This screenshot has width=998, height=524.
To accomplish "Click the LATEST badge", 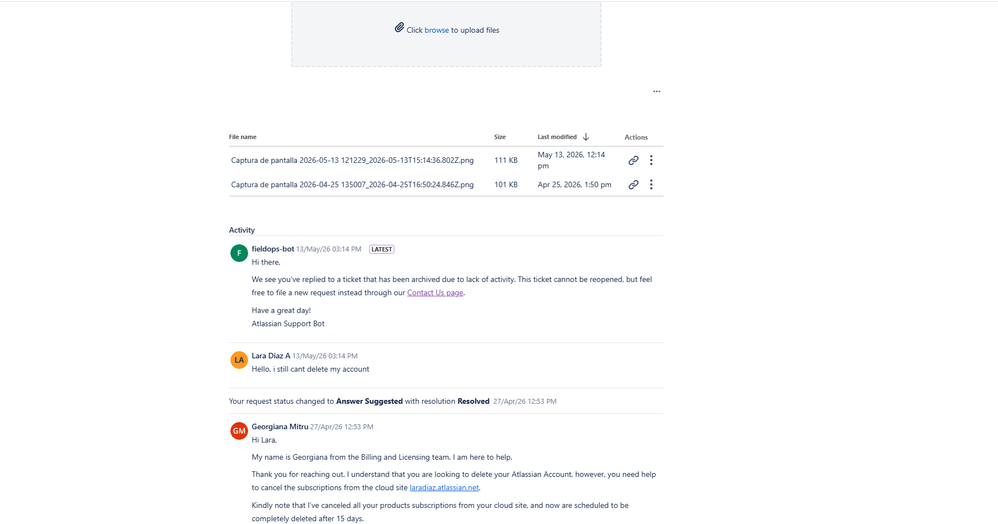I will [x=382, y=250].
